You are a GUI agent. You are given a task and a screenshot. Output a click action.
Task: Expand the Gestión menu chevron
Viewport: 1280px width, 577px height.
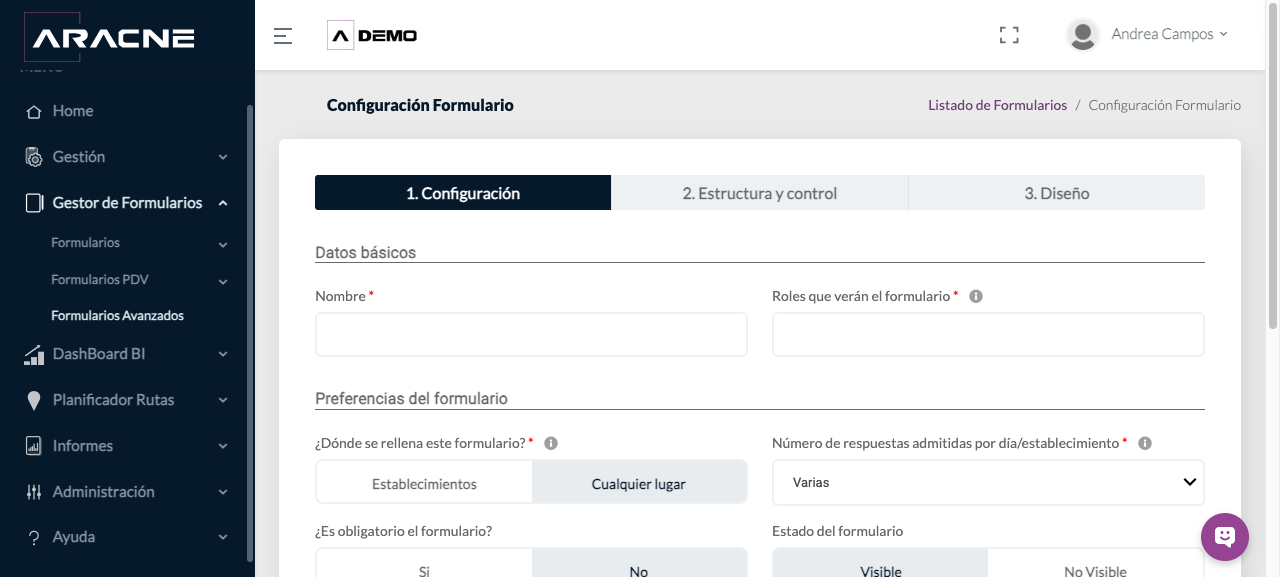point(223,158)
